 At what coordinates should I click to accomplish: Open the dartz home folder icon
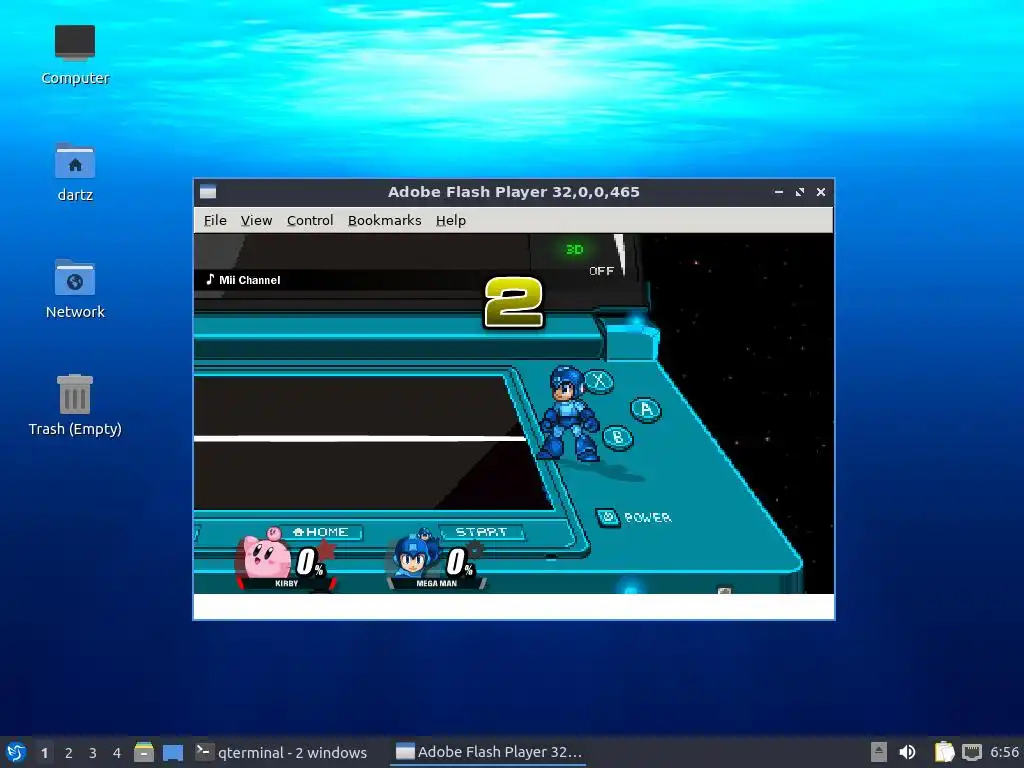[75, 172]
